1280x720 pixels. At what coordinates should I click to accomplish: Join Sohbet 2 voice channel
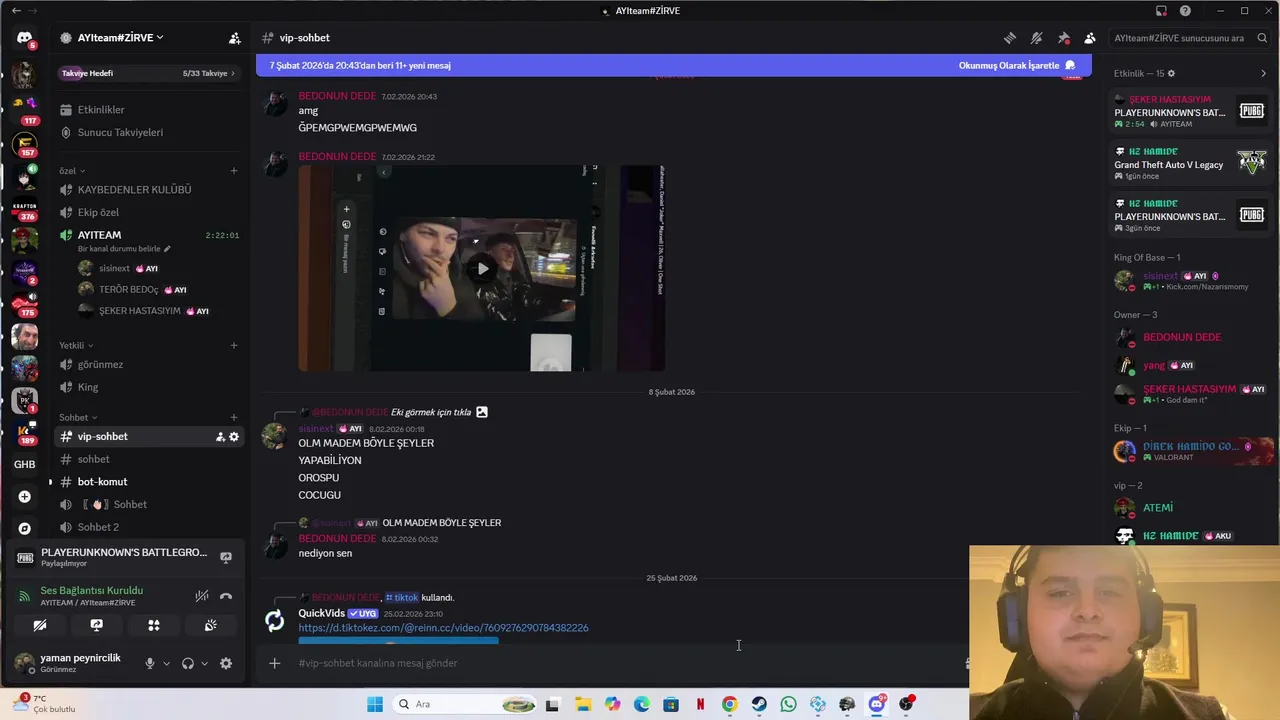(148, 527)
